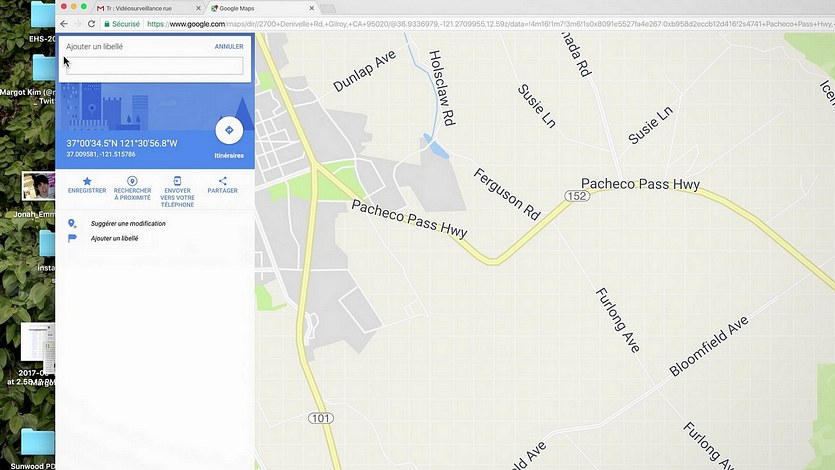The height and width of the screenshot is (470, 835).
Task: Click the Partager share icon
Action: 223,181
